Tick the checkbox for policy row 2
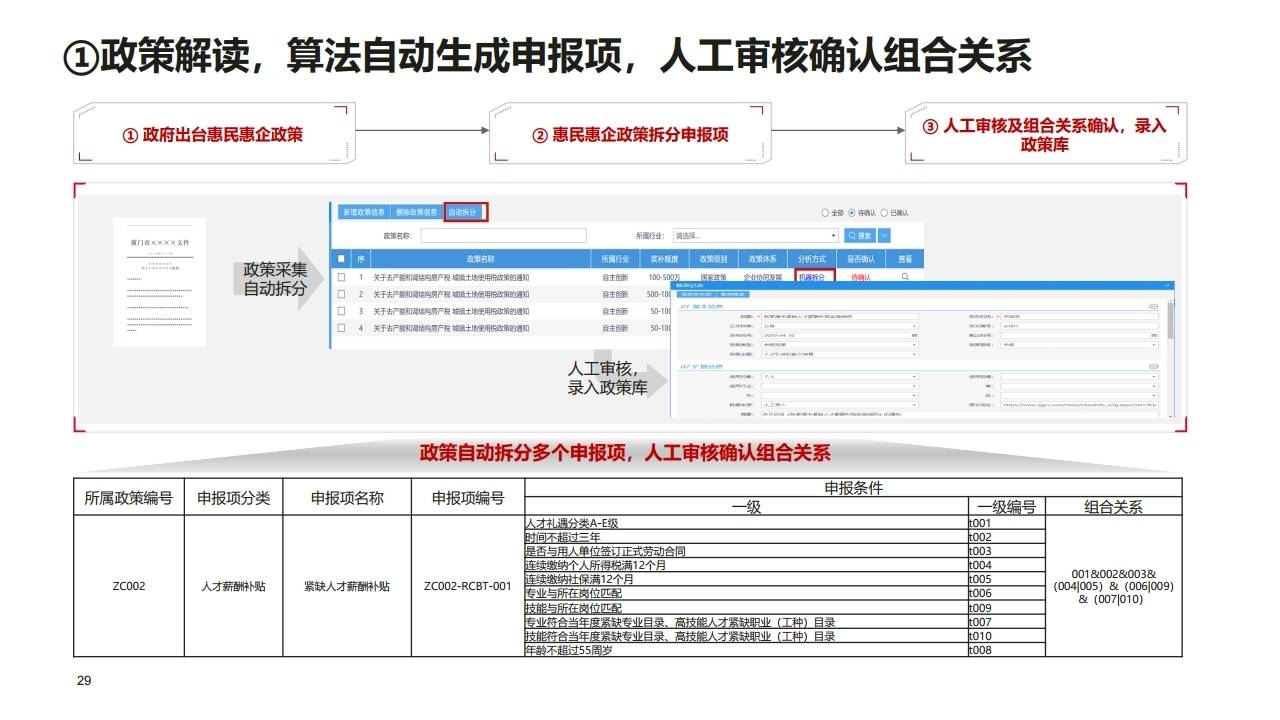Image resolution: width=1280 pixels, height=720 pixels. pos(341,294)
